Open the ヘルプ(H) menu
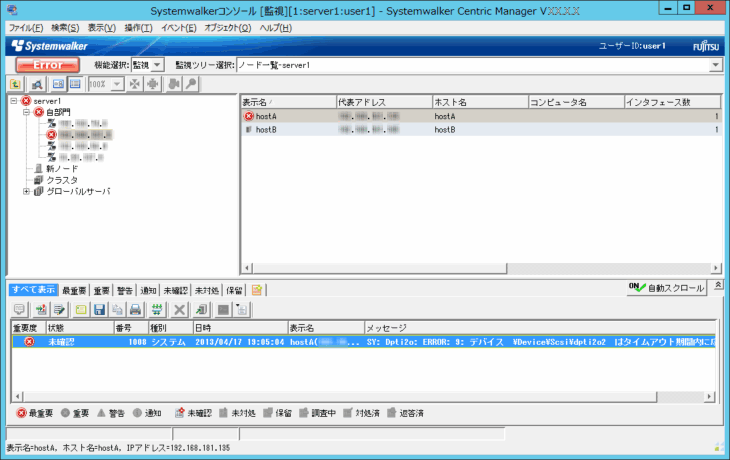 coord(276,28)
